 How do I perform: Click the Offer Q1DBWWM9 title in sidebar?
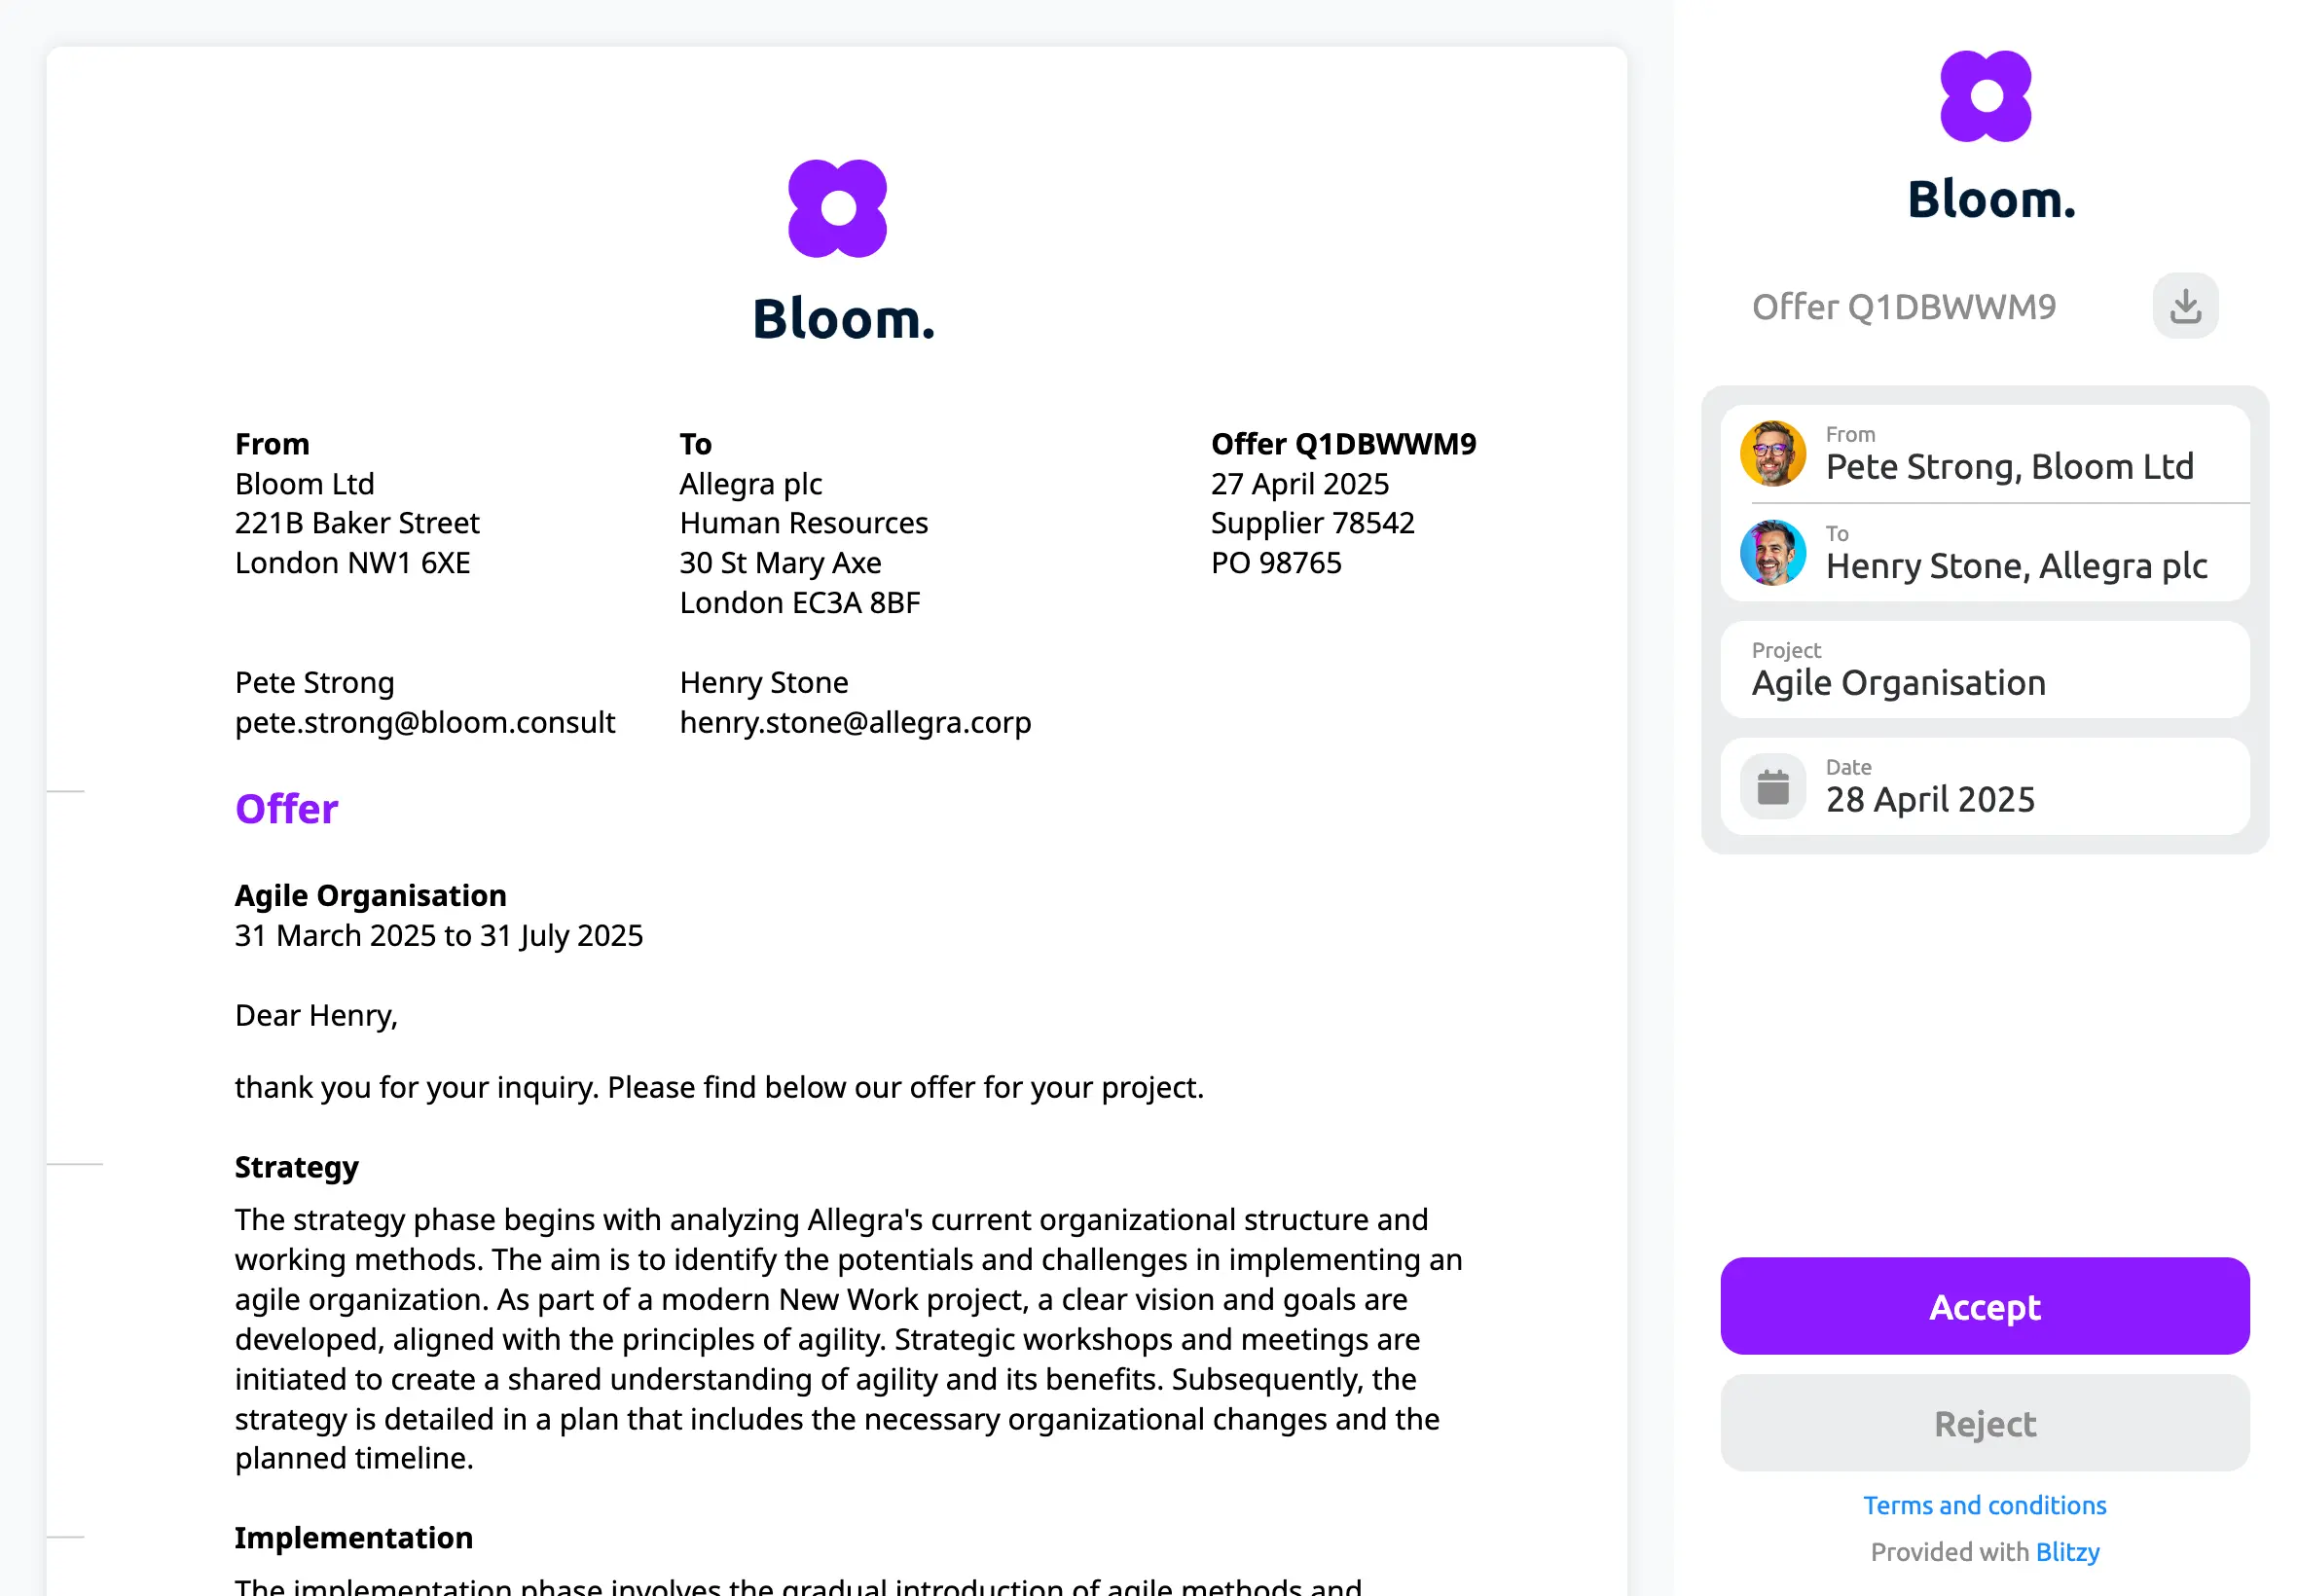point(1903,307)
